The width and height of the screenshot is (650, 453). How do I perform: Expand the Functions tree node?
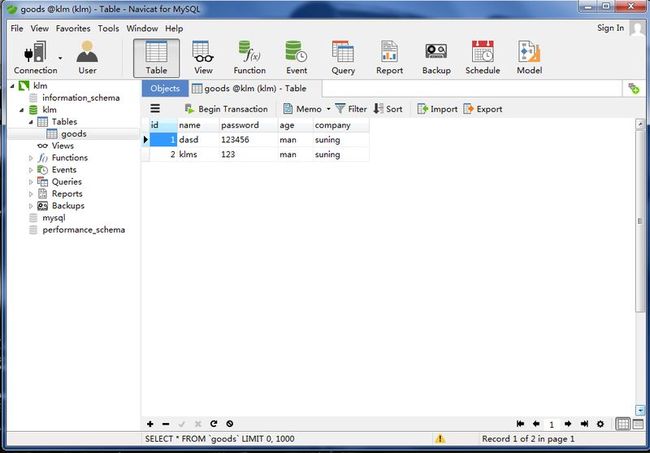(31, 158)
